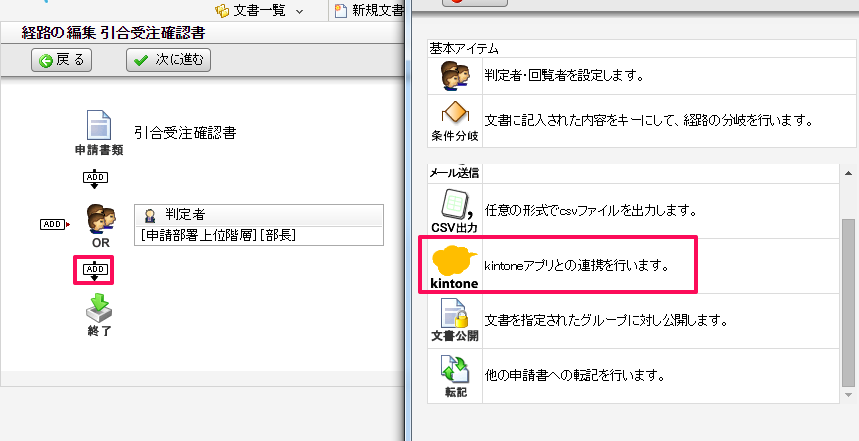The height and width of the screenshot is (441, 859).
Task: Click the 引合受注確認書 document label
Action: pos(185,133)
